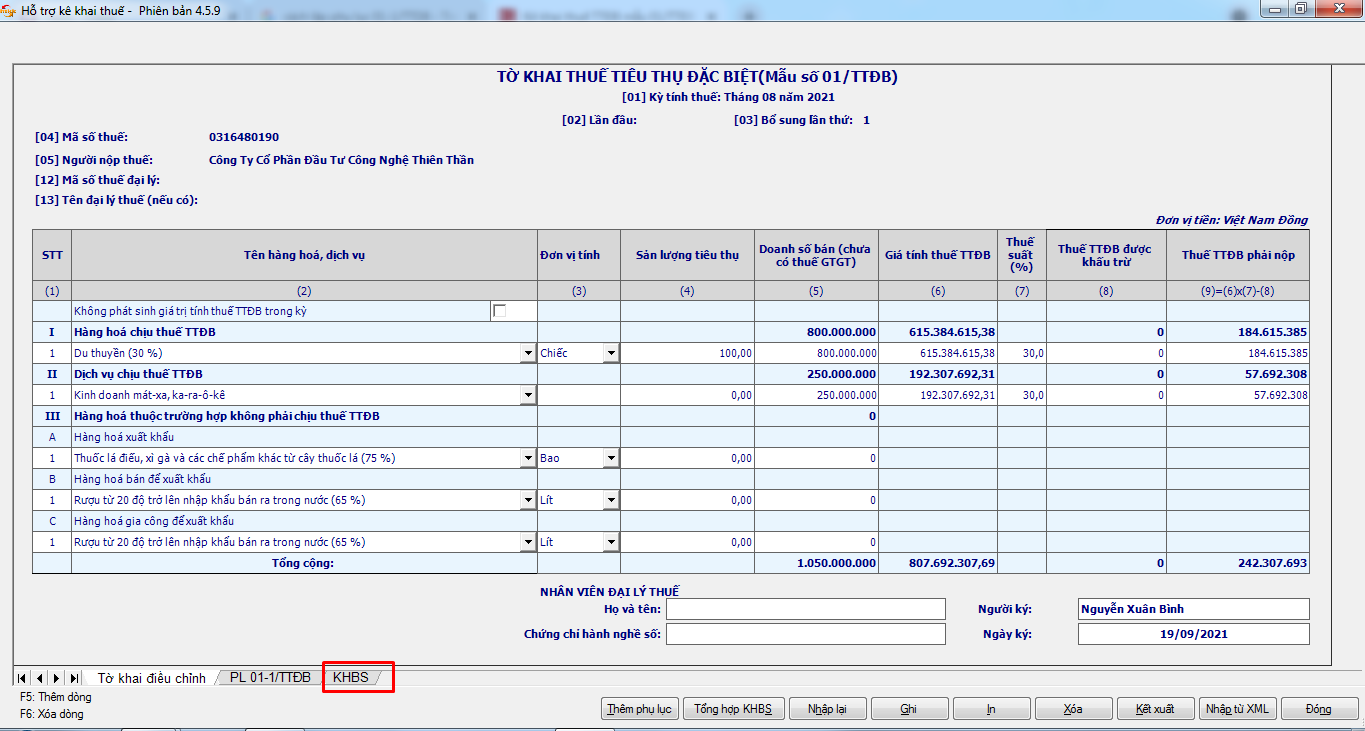1365x731 pixels.
Task: Click Du thuyền tax base 615.384.615,38
Action: (938, 353)
